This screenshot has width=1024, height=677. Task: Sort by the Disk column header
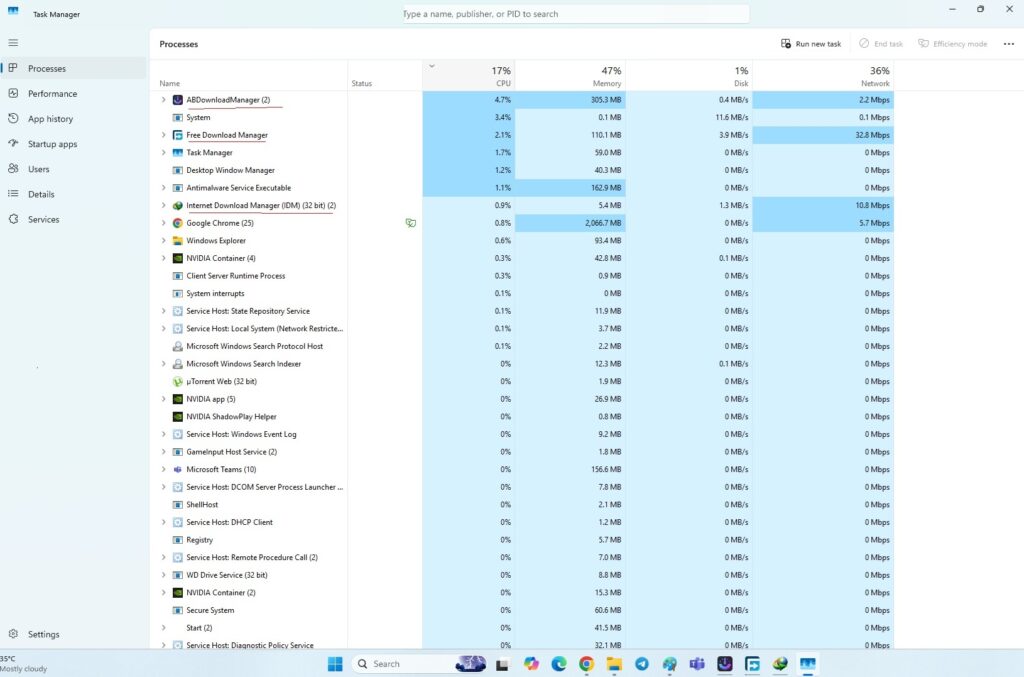tap(689, 75)
